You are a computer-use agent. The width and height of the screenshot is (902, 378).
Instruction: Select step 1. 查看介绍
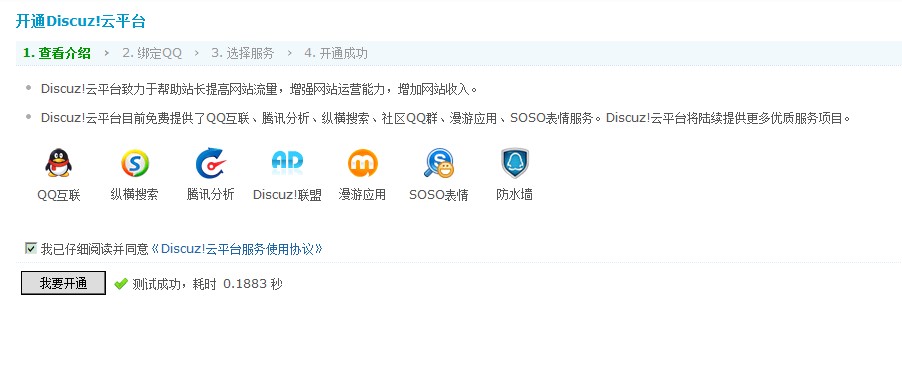coord(57,54)
